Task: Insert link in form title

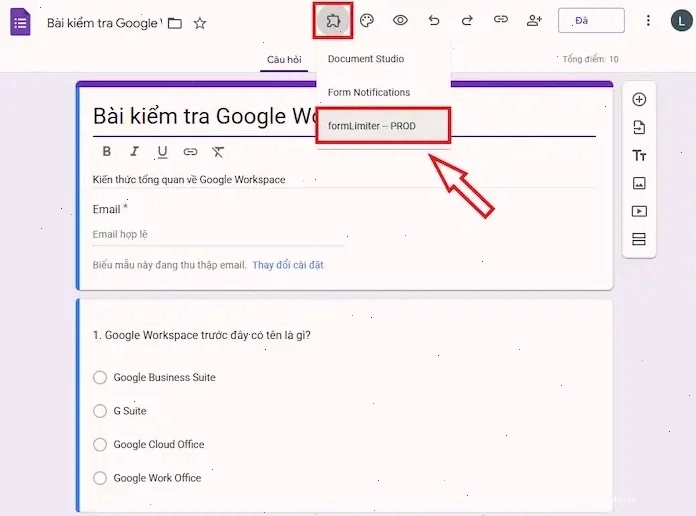Action: click(190, 152)
